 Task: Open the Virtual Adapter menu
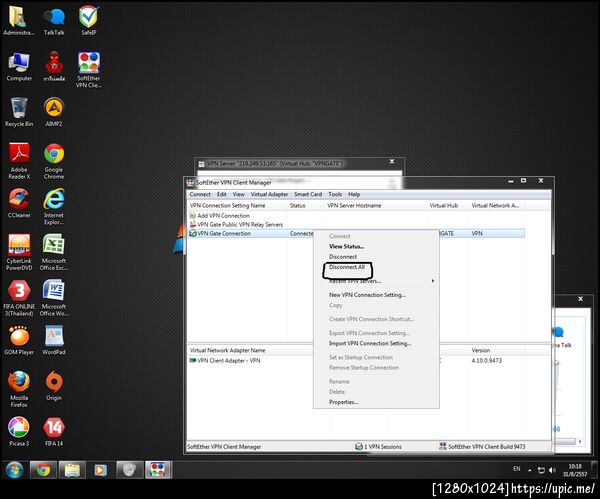tap(269, 194)
